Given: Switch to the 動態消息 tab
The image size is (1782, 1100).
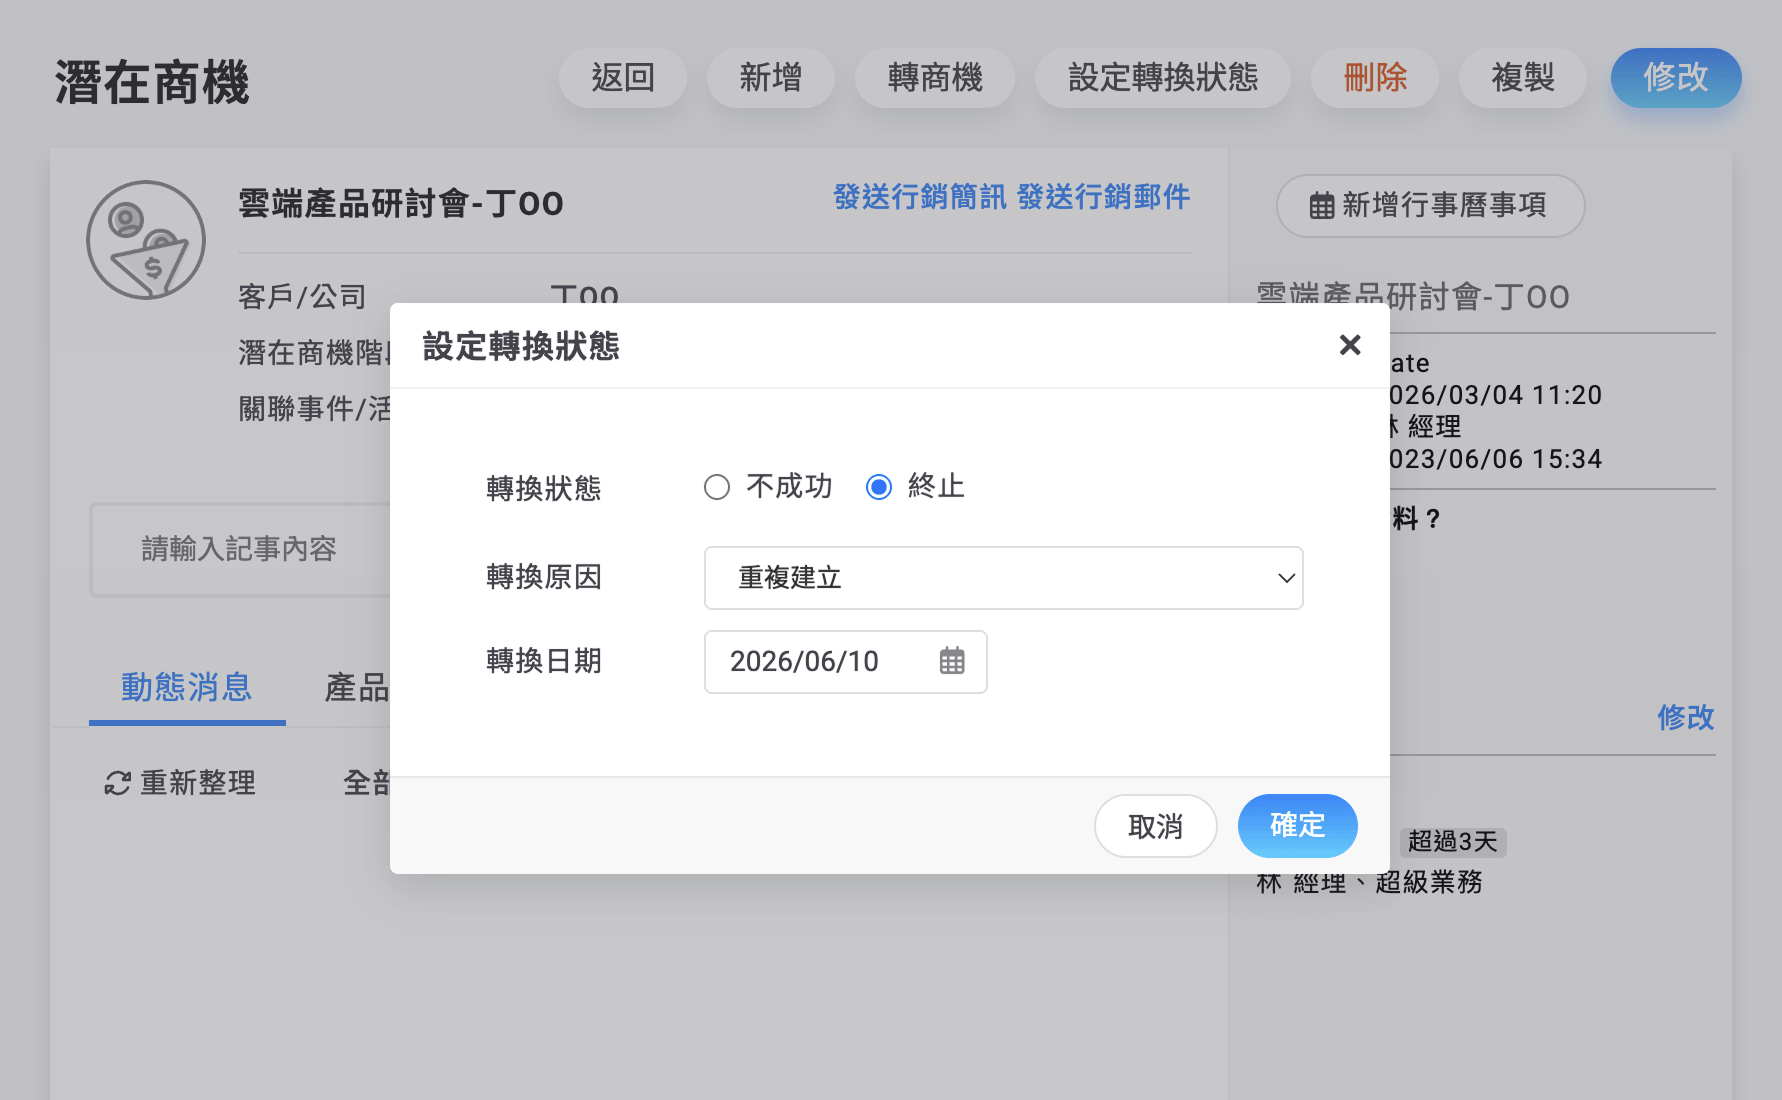Looking at the screenshot, I should click(187, 688).
